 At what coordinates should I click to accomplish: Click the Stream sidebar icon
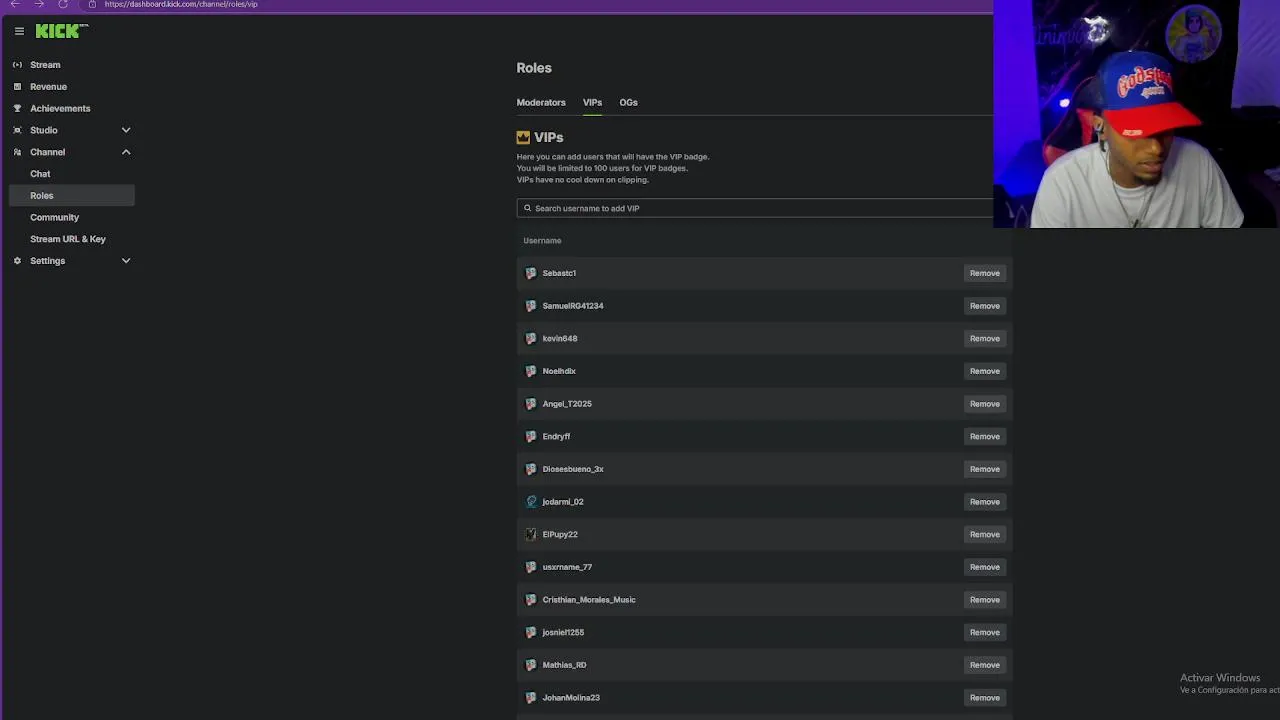[17, 65]
